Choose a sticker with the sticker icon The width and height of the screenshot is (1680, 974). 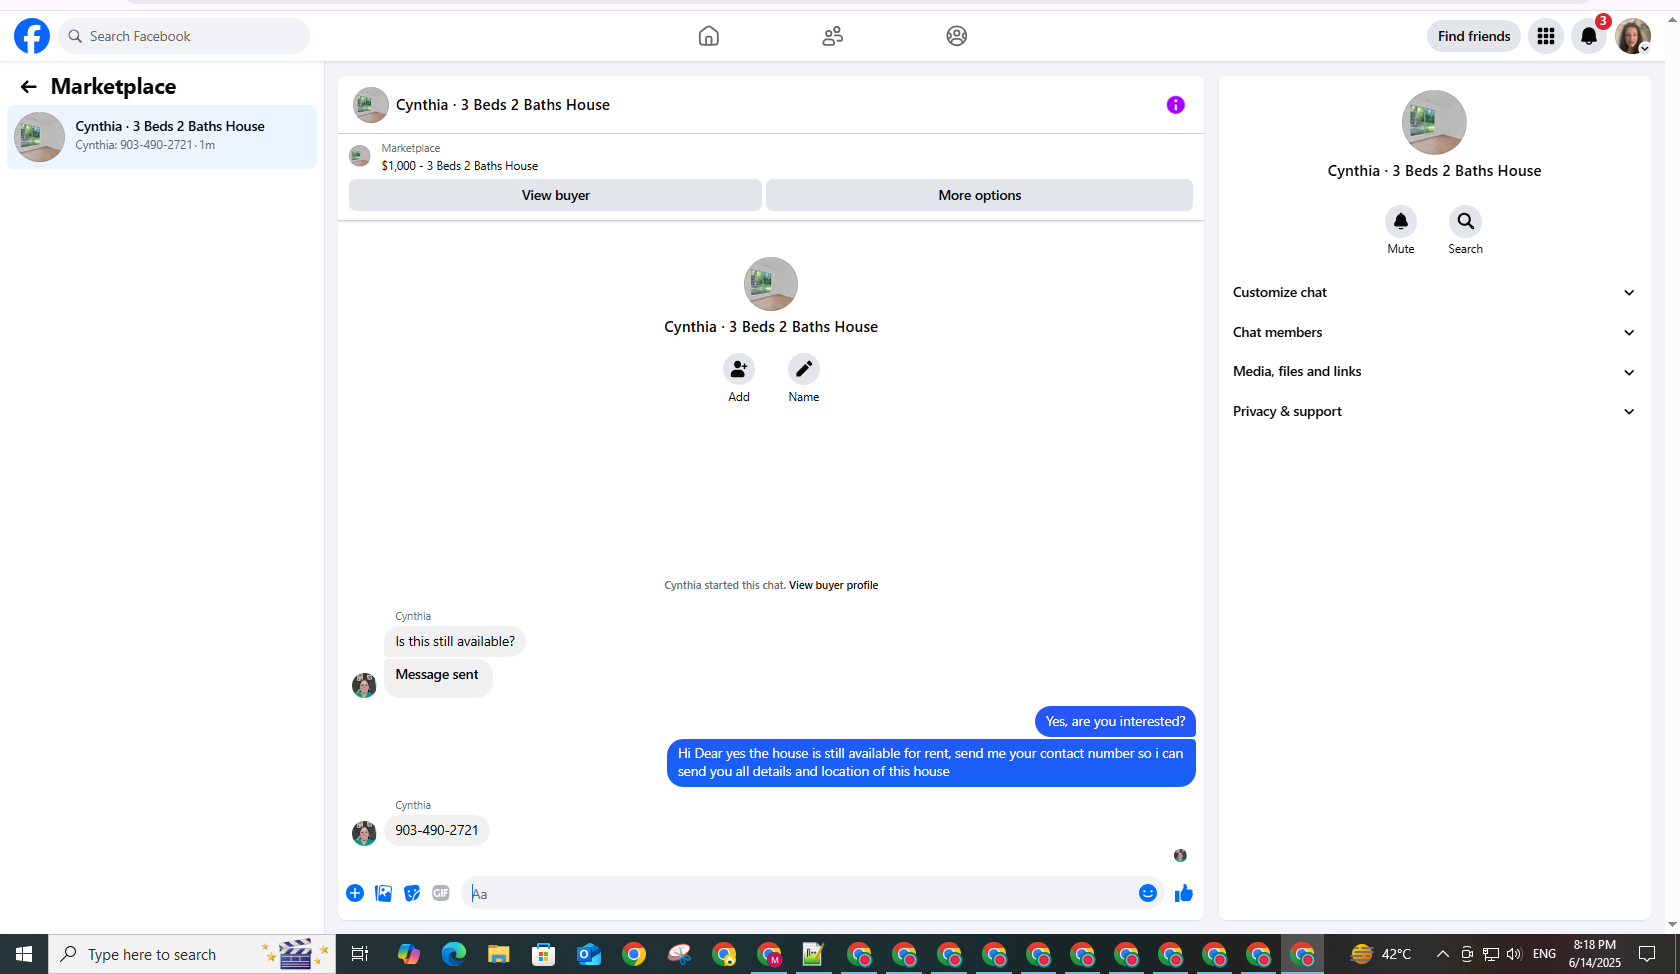412,893
